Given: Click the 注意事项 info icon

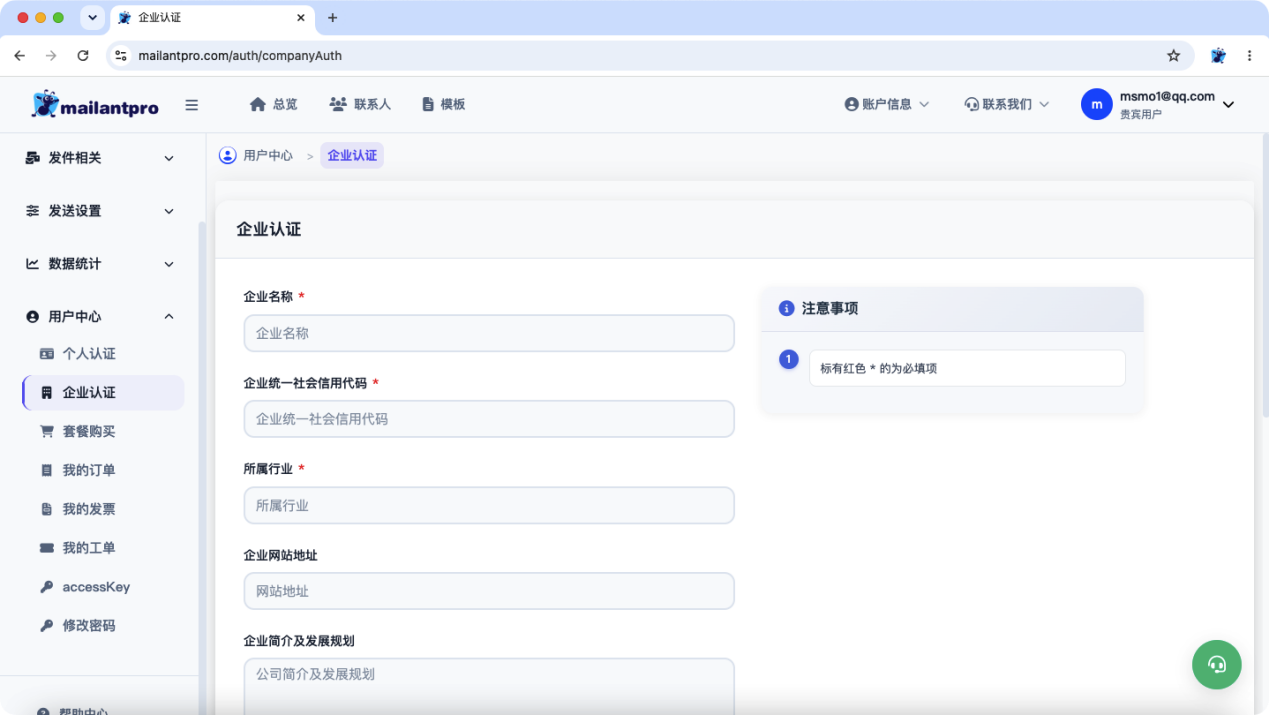Looking at the screenshot, I should tap(786, 309).
